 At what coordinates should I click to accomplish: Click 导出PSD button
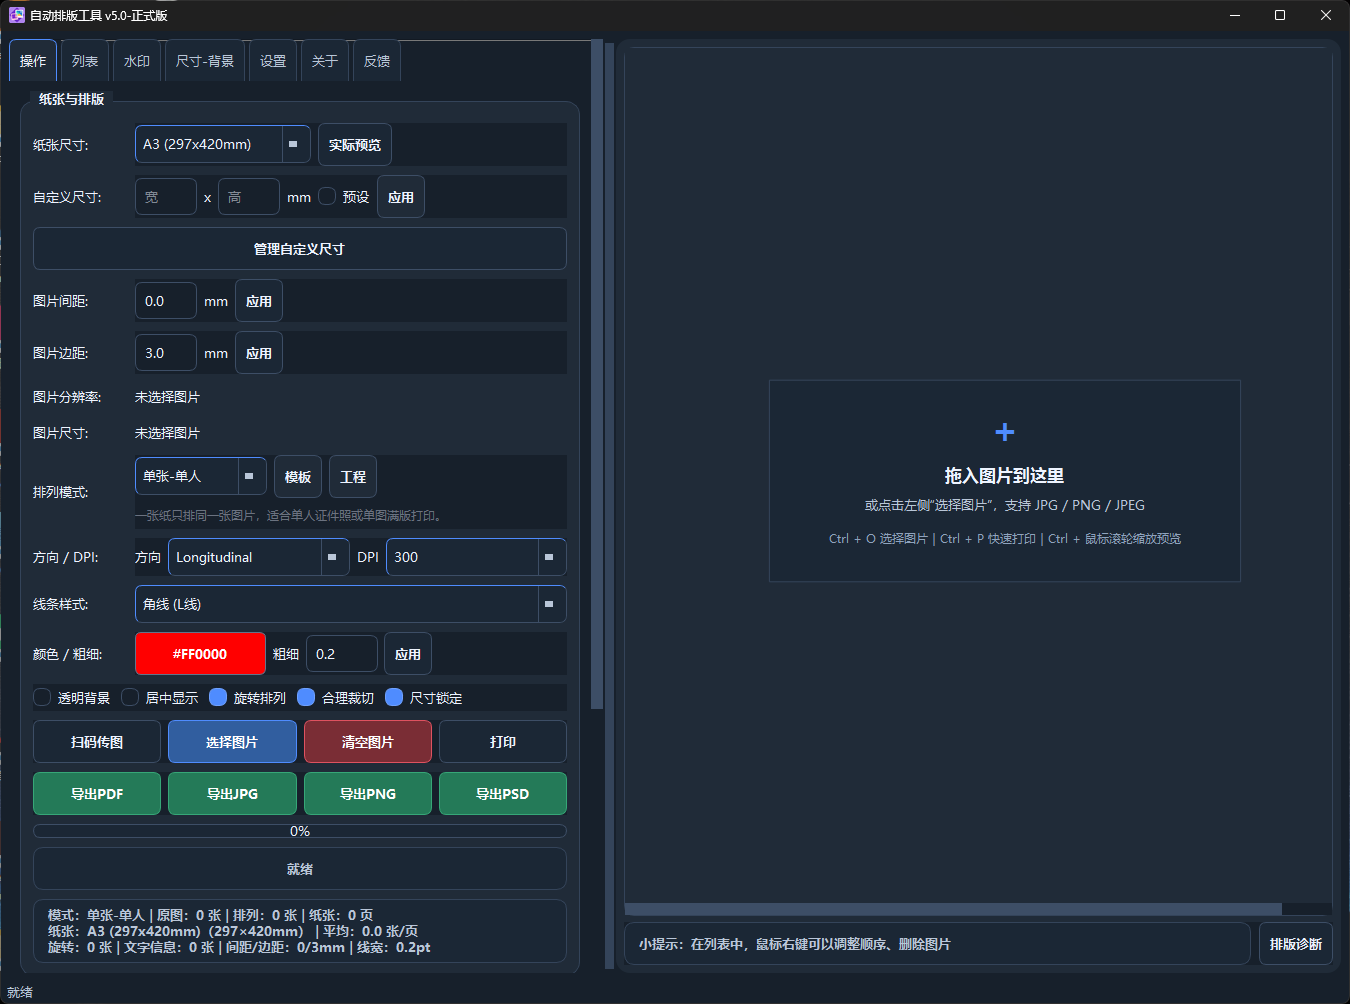503,794
